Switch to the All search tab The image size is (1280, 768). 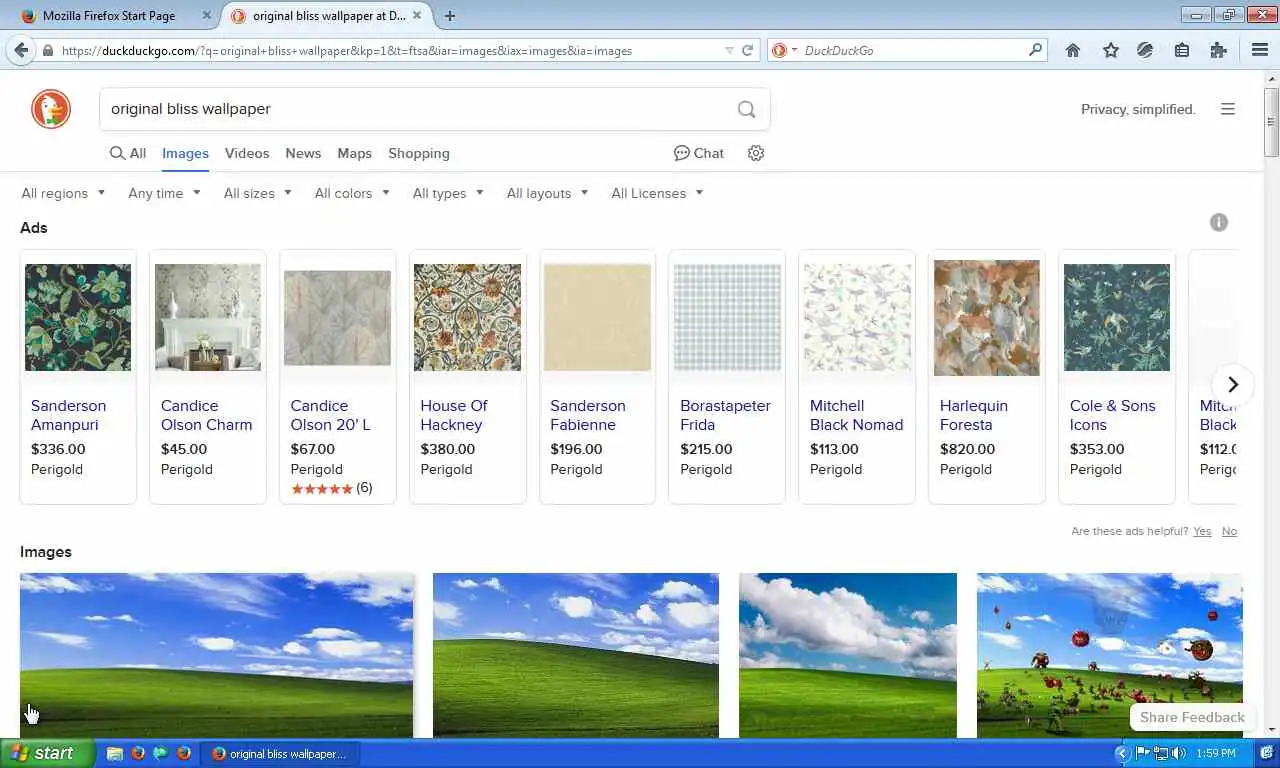pyautogui.click(x=128, y=153)
